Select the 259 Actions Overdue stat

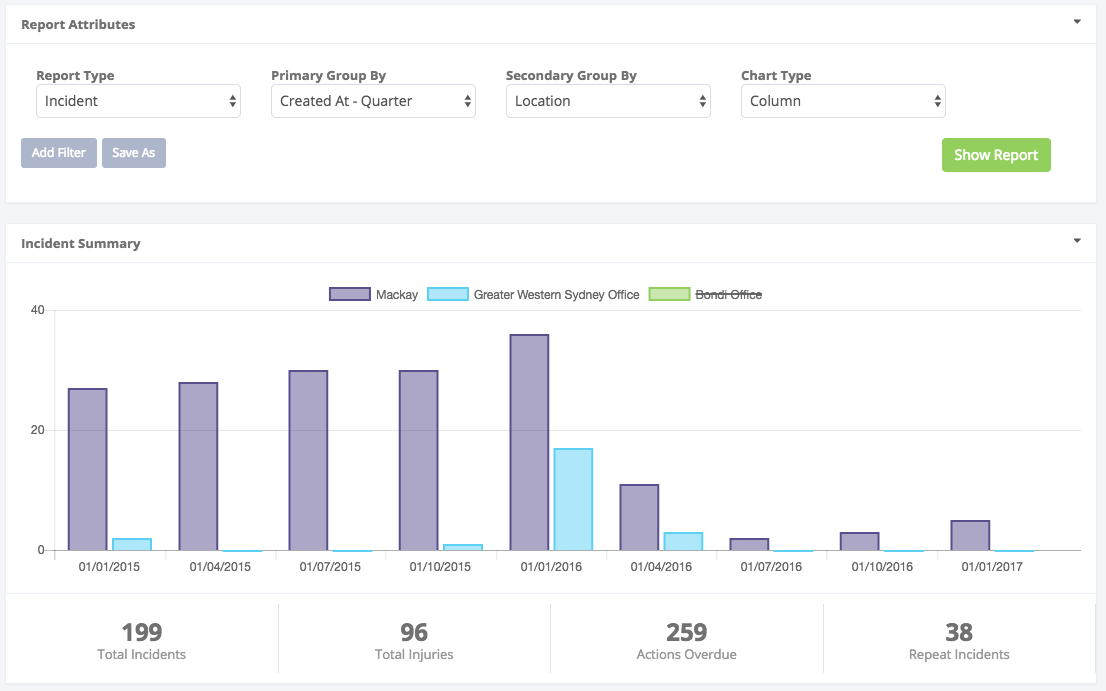point(686,641)
